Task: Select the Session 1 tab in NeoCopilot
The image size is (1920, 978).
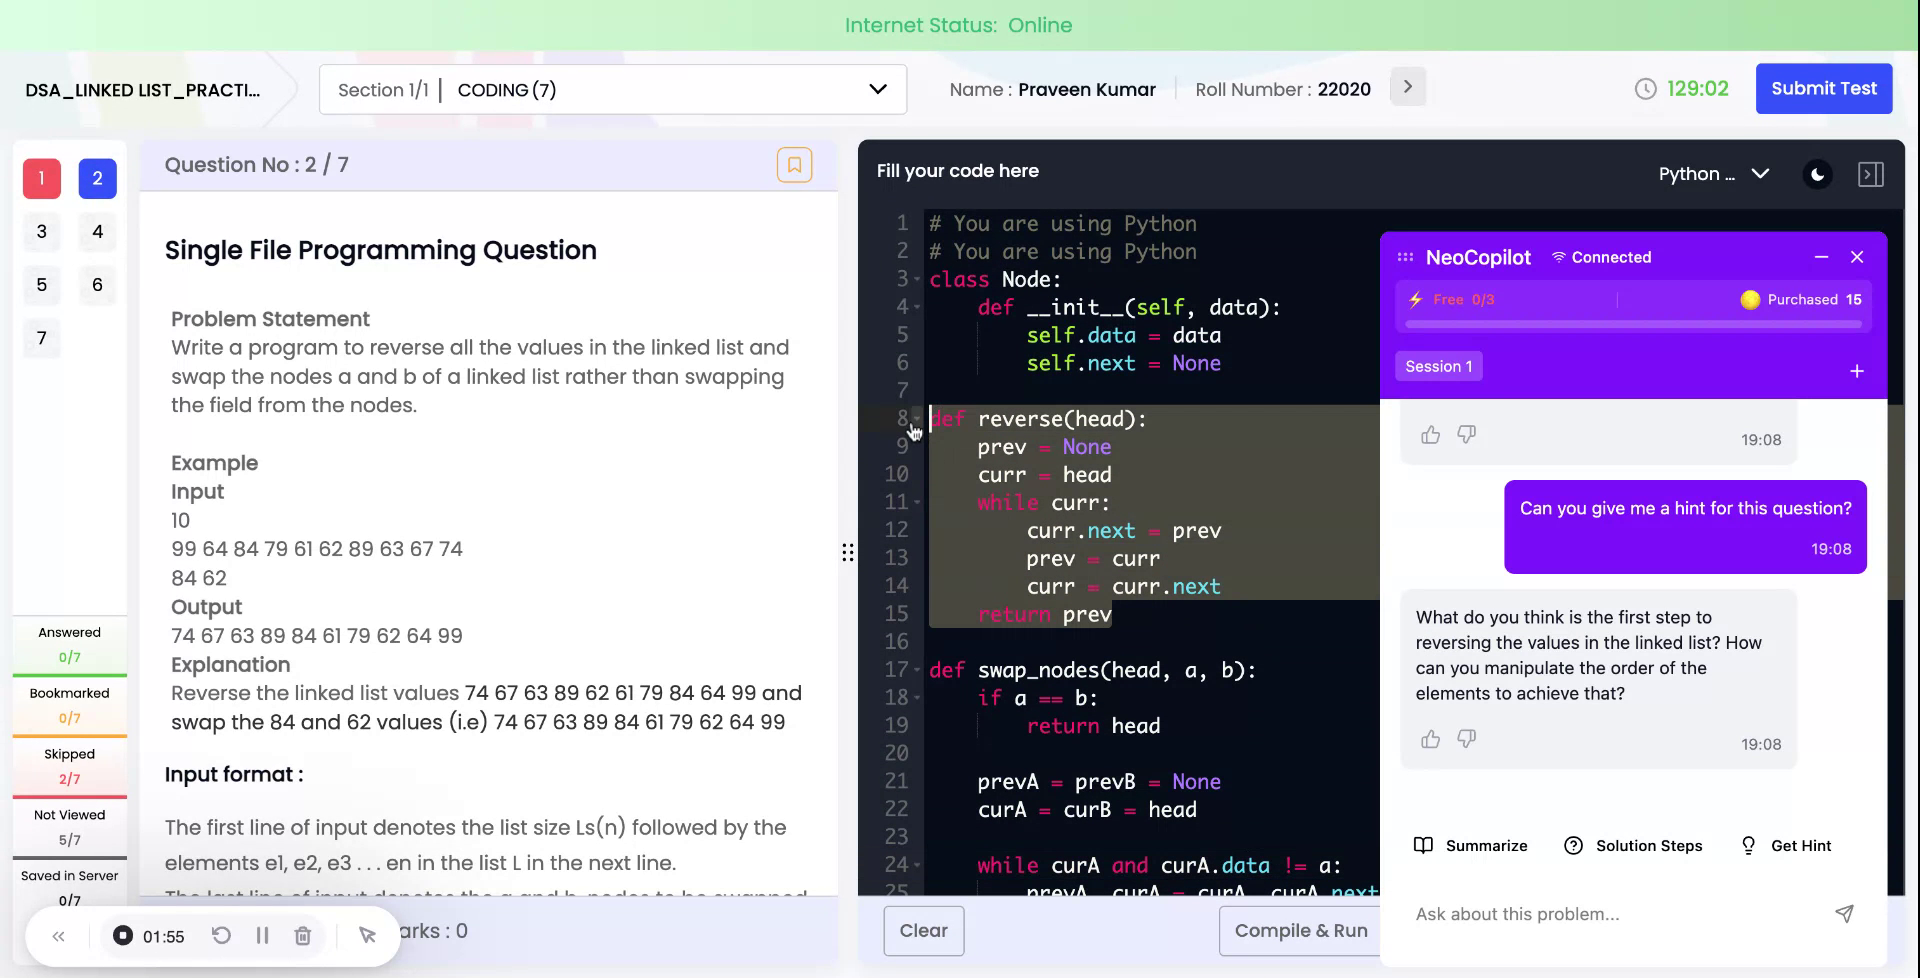Action: tap(1438, 365)
